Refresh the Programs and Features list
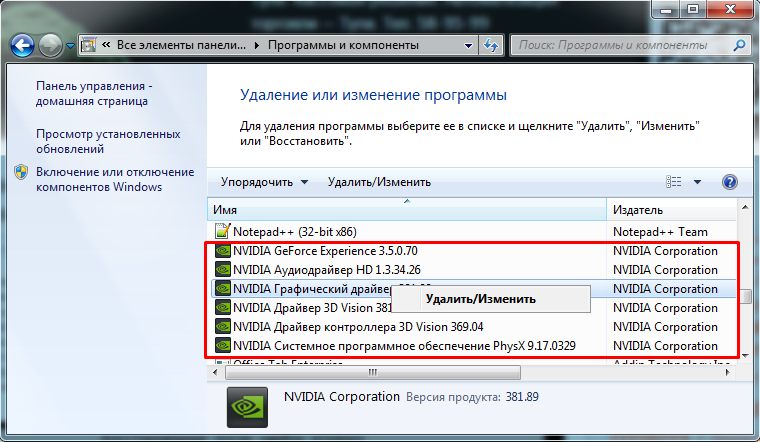Viewport: 760px width, 442px height. tap(491, 46)
